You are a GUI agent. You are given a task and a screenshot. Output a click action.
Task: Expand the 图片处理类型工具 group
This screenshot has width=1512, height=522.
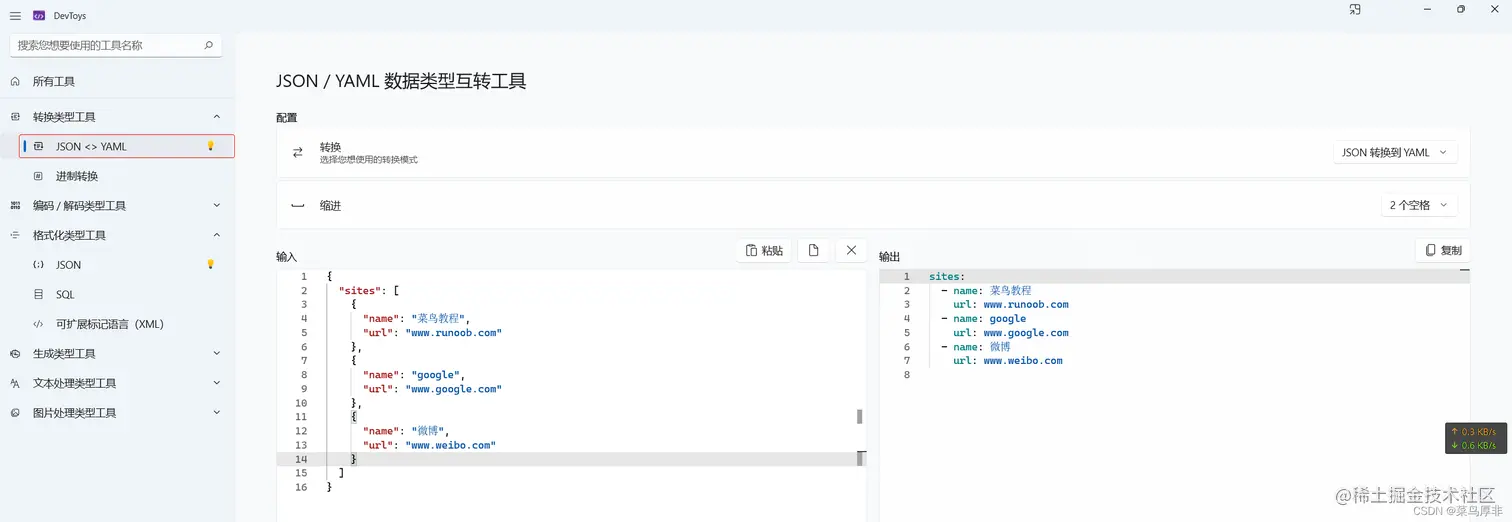(118, 413)
